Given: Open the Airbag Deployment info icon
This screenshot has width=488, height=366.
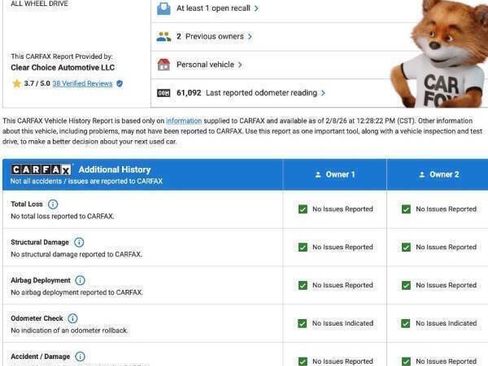Looking at the screenshot, I should [80, 280].
